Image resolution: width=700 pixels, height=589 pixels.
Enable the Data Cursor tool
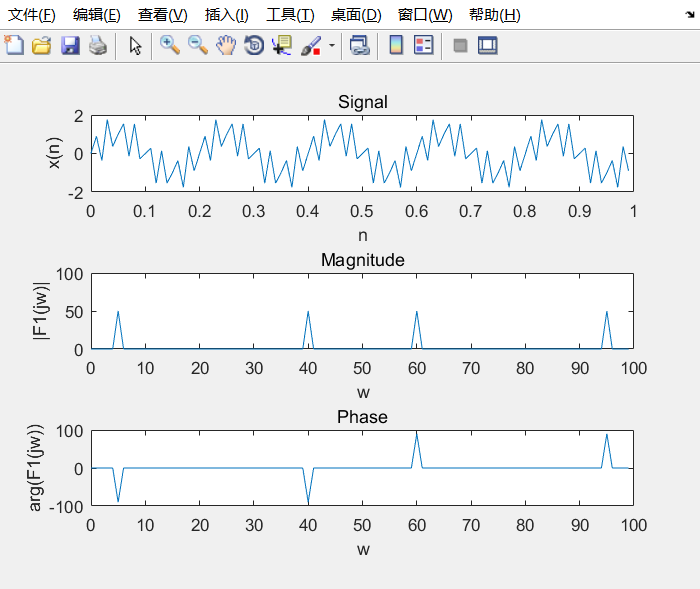(282, 45)
